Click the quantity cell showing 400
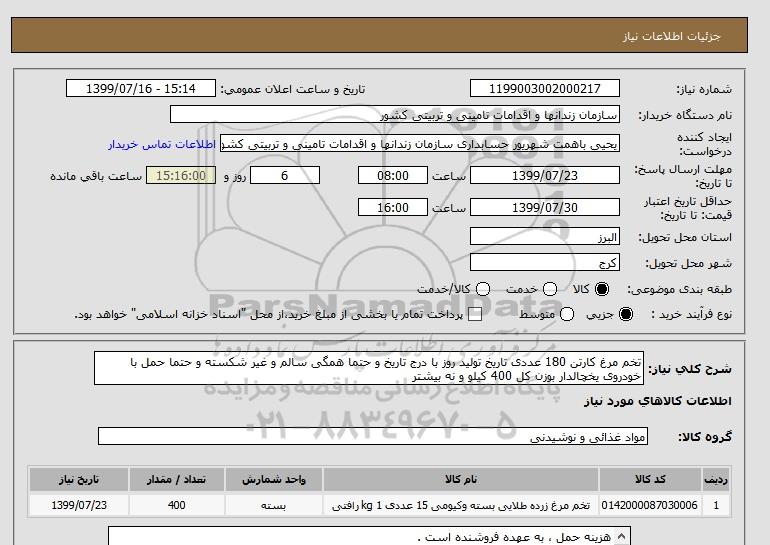This screenshot has height=545, width=770. (x=177, y=505)
